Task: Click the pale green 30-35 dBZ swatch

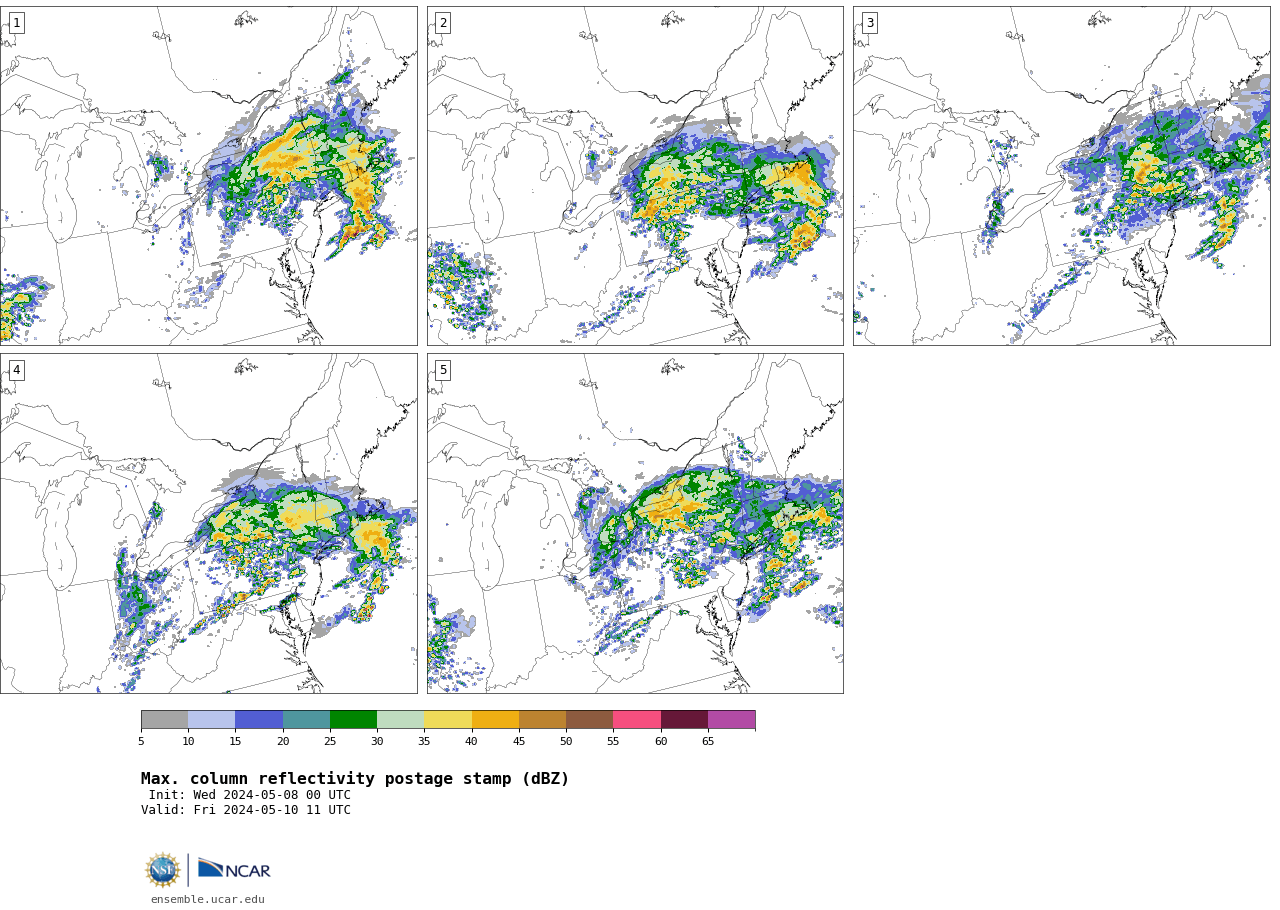Action: [400, 720]
